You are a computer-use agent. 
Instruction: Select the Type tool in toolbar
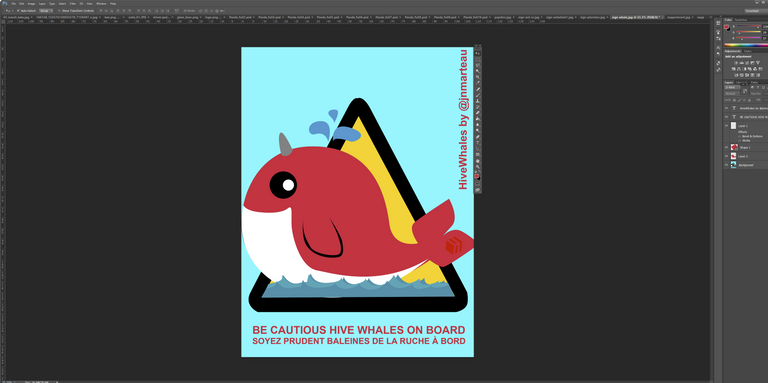[478, 143]
